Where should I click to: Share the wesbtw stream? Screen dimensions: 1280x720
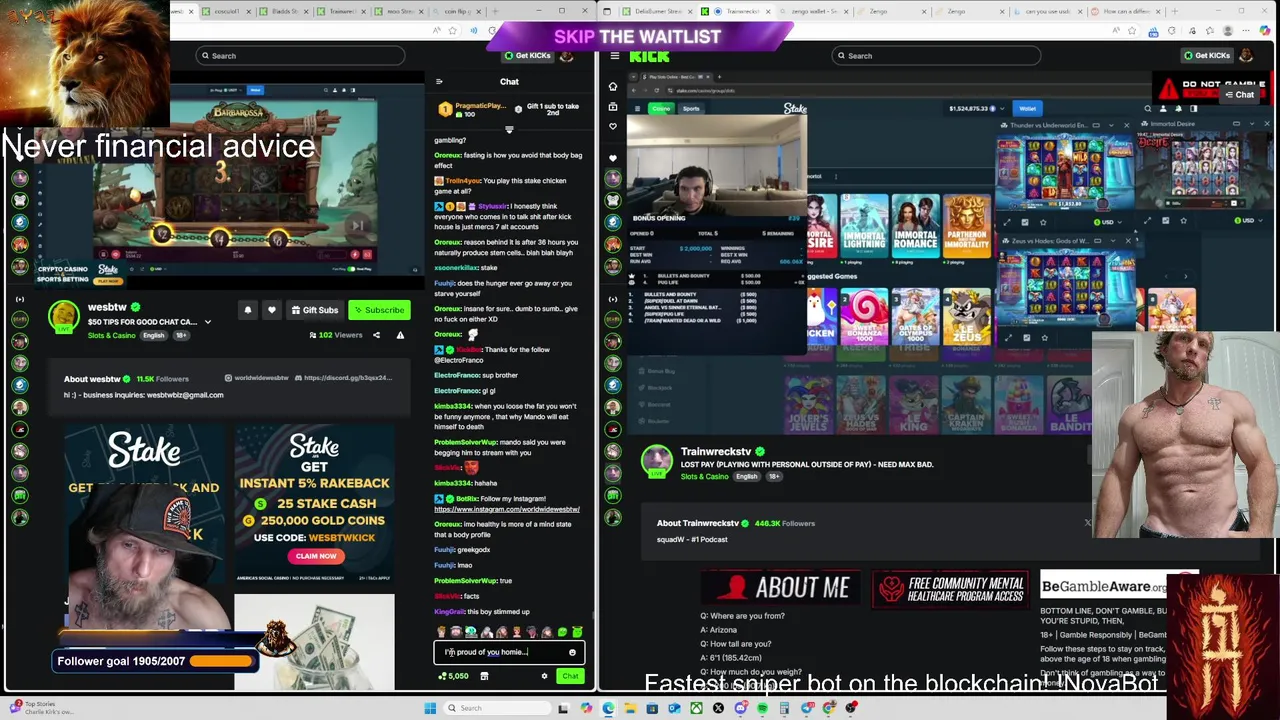(x=376, y=335)
